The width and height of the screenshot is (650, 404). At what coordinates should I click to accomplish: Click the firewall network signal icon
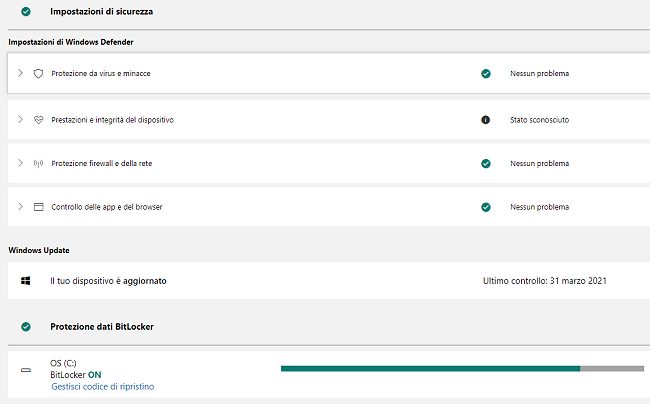[x=39, y=163]
